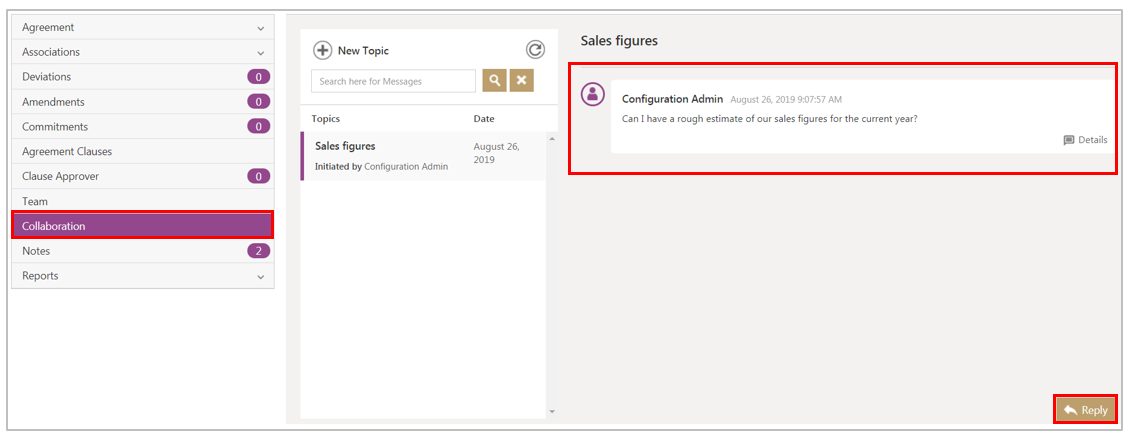Click the magnifier search button

(x=494, y=81)
